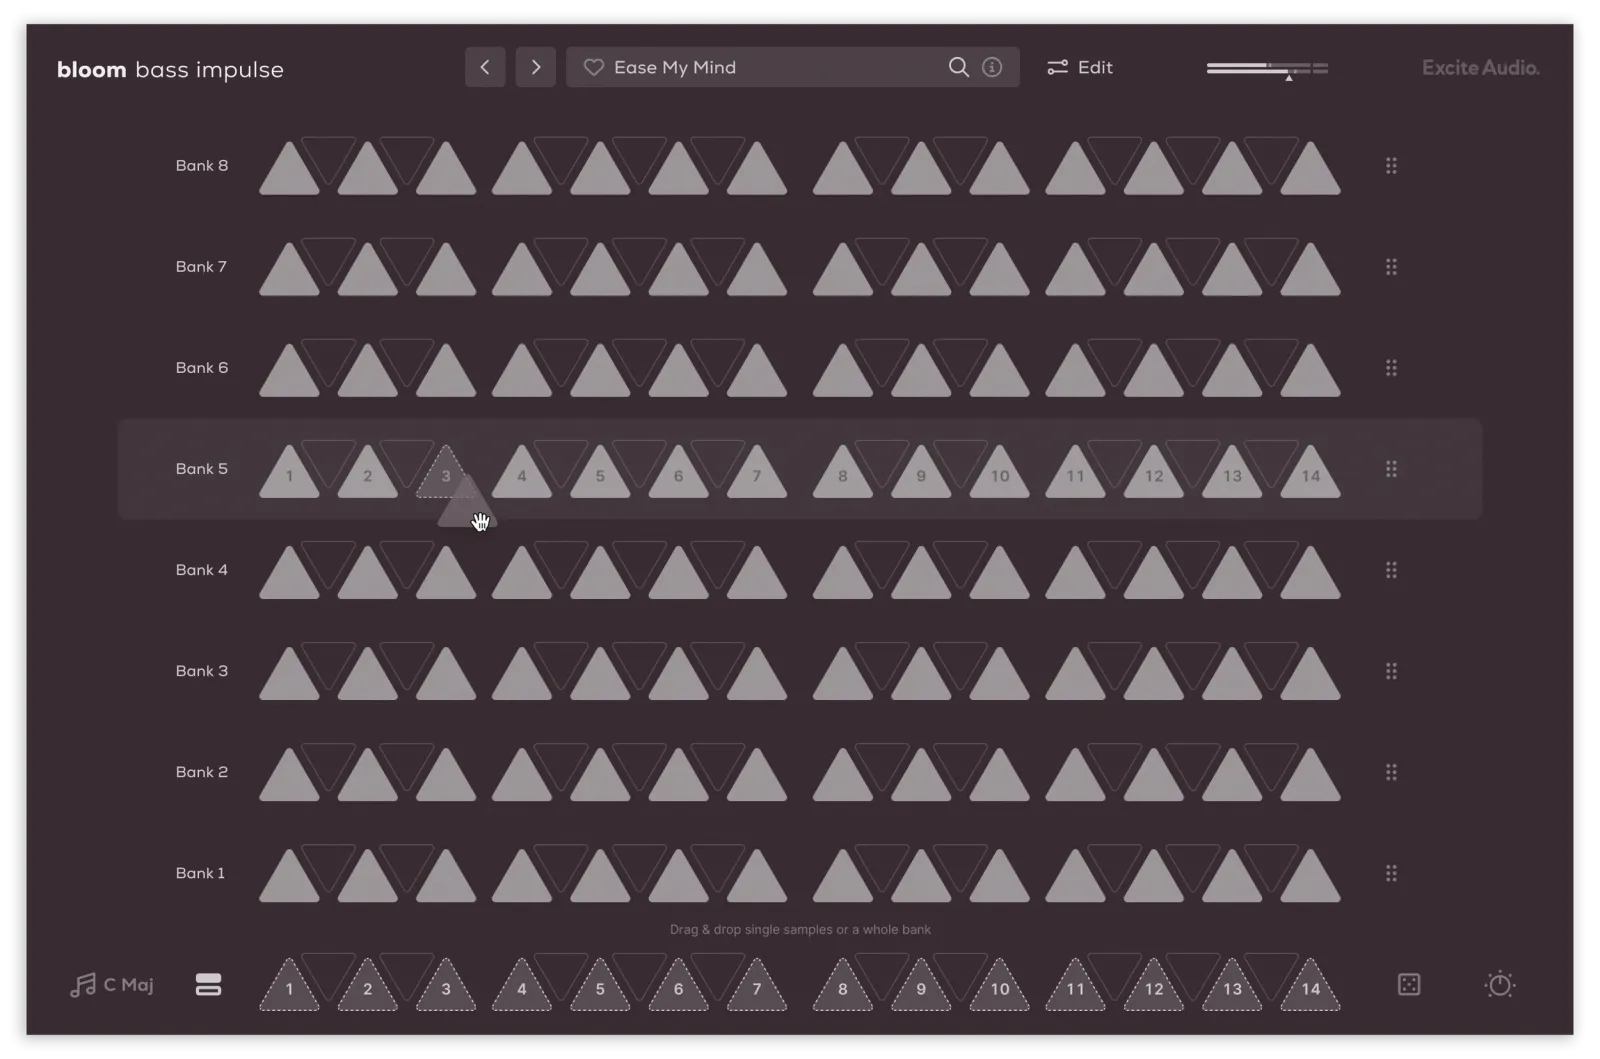Click the Bank 7 label
This screenshot has width=1600, height=1059.
[201, 267]
